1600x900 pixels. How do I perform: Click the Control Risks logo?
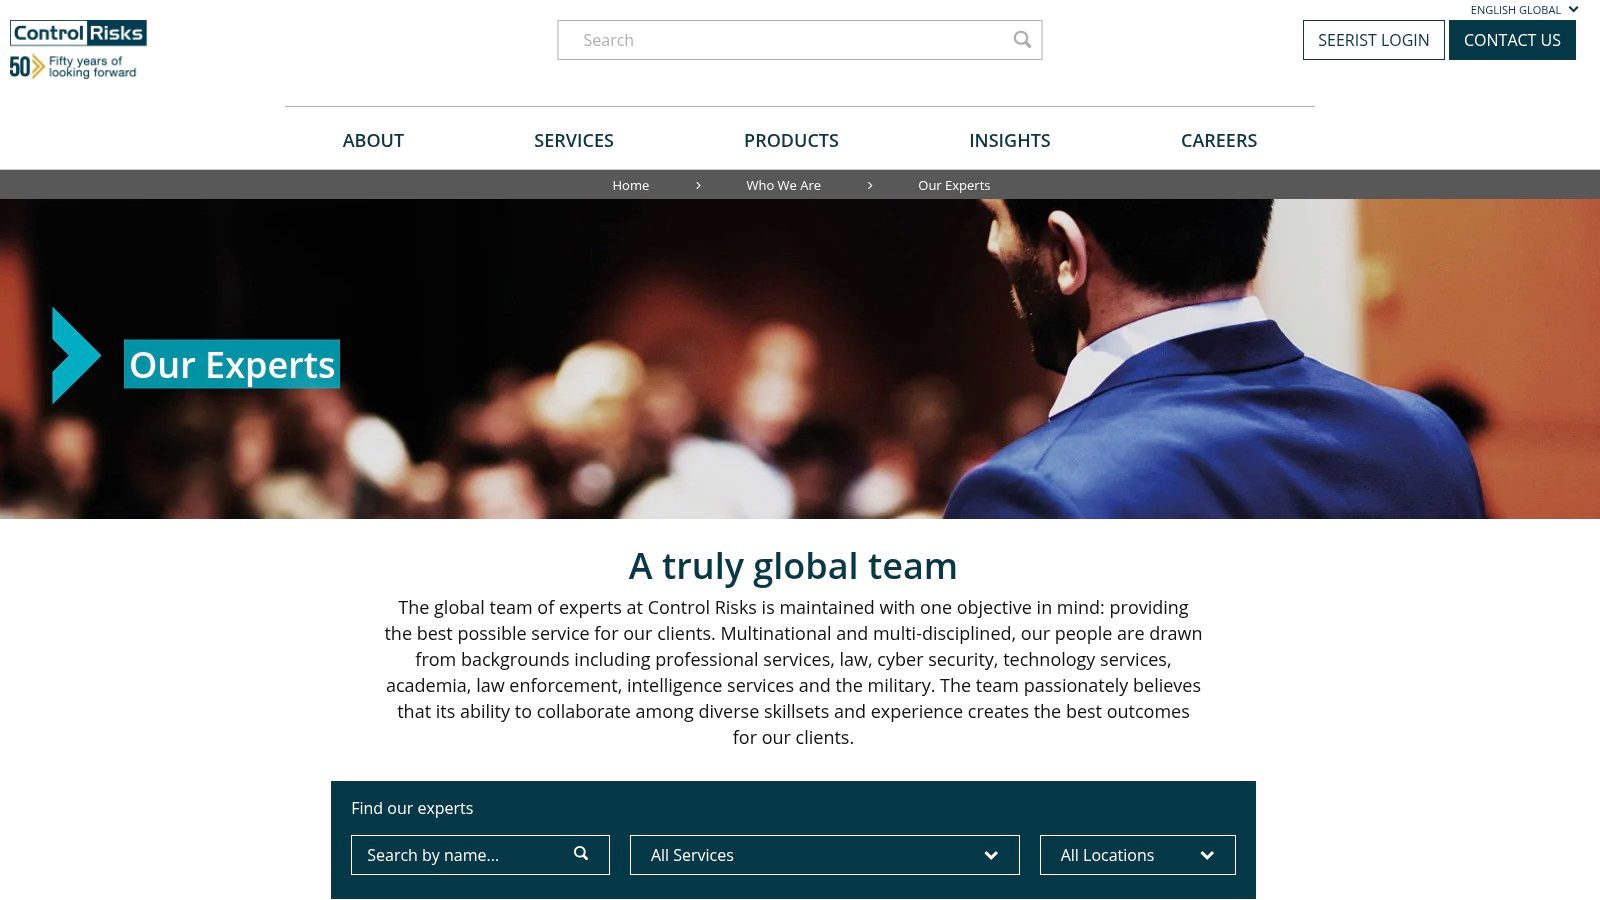click(78, 33)
